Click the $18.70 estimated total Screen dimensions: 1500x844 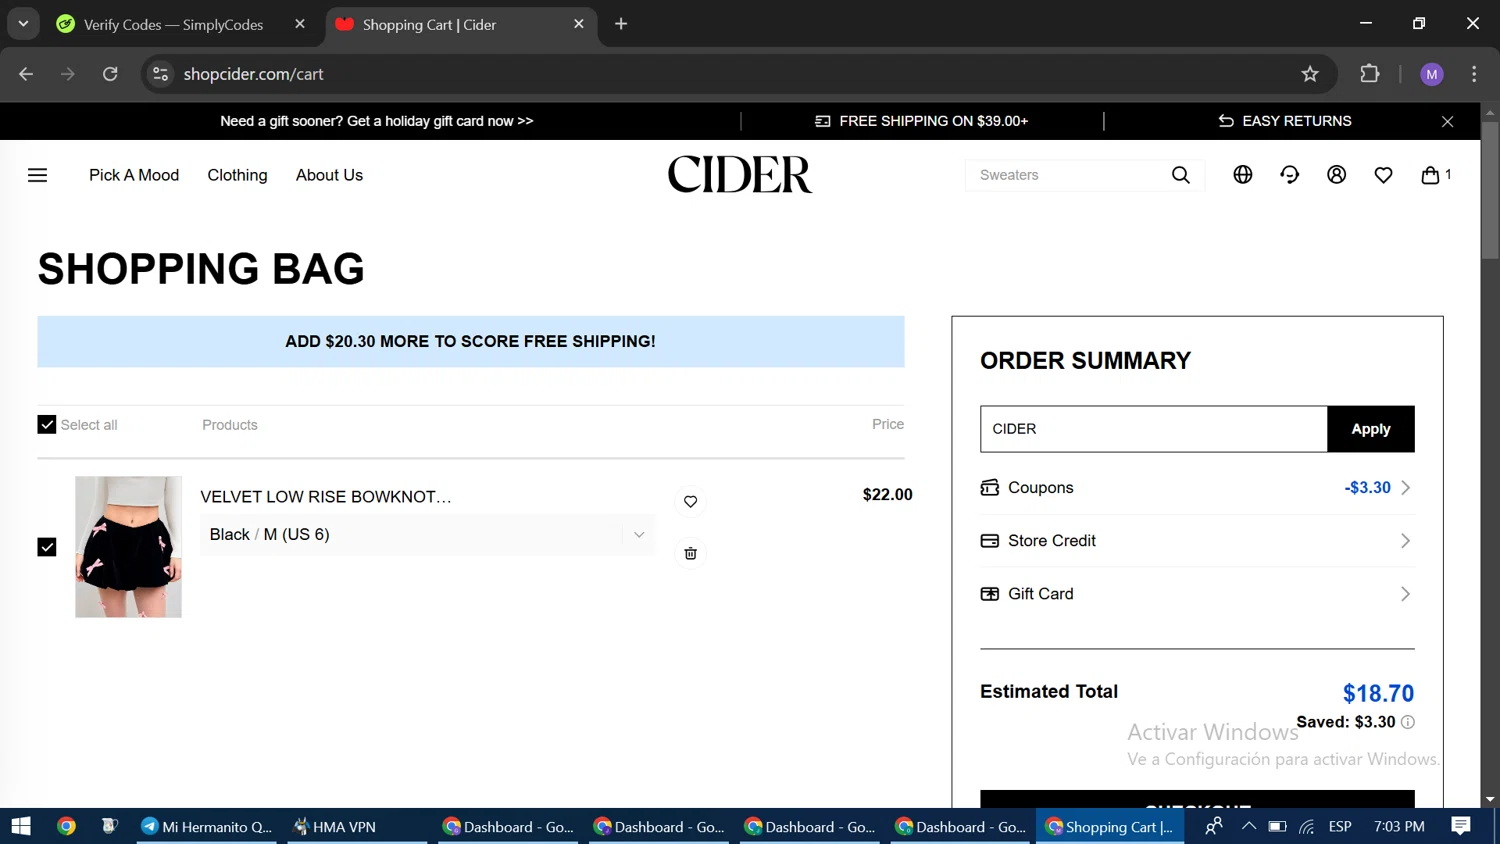(x=1378, y=693)
